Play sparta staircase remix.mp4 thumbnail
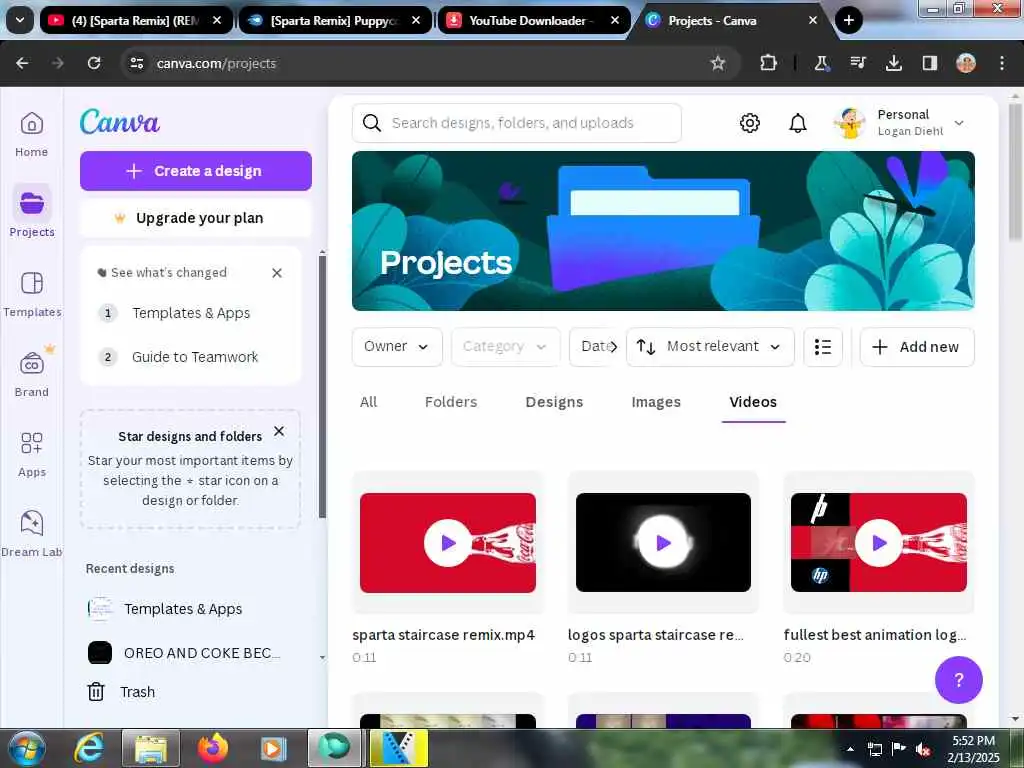 point(448,543)
